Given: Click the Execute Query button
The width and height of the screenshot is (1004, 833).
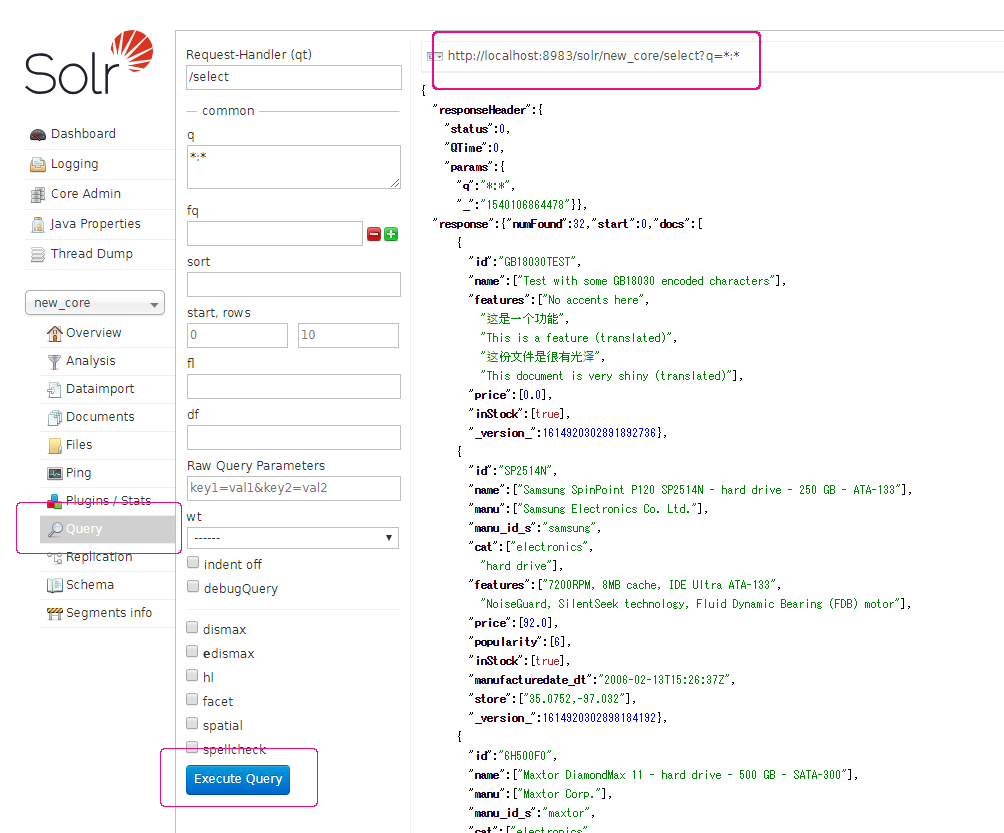Looking at the screenshot, I should tap(238, 779).
